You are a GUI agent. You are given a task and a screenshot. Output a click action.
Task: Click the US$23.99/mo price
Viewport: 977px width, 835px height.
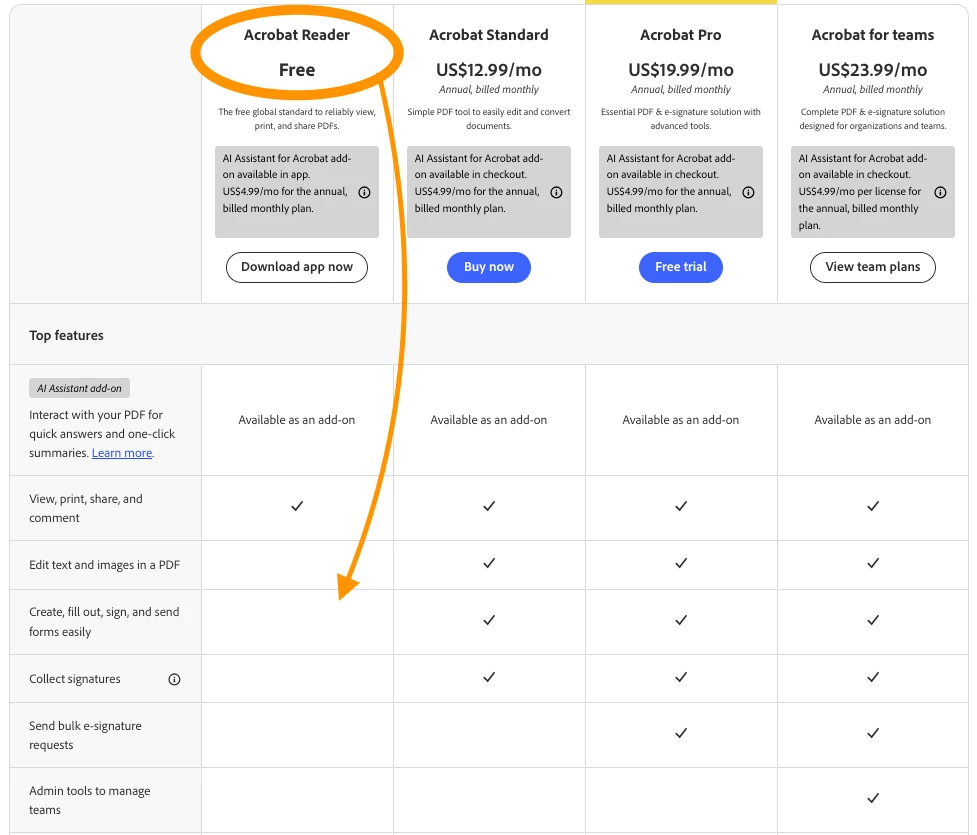872,70
